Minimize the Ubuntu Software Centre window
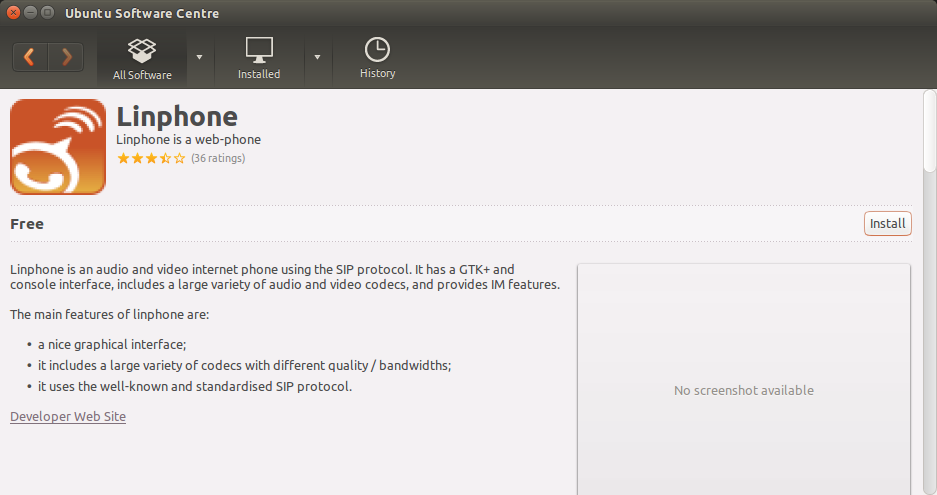The height and width of the screenshot is (495, 937). (x=30, y=13)
